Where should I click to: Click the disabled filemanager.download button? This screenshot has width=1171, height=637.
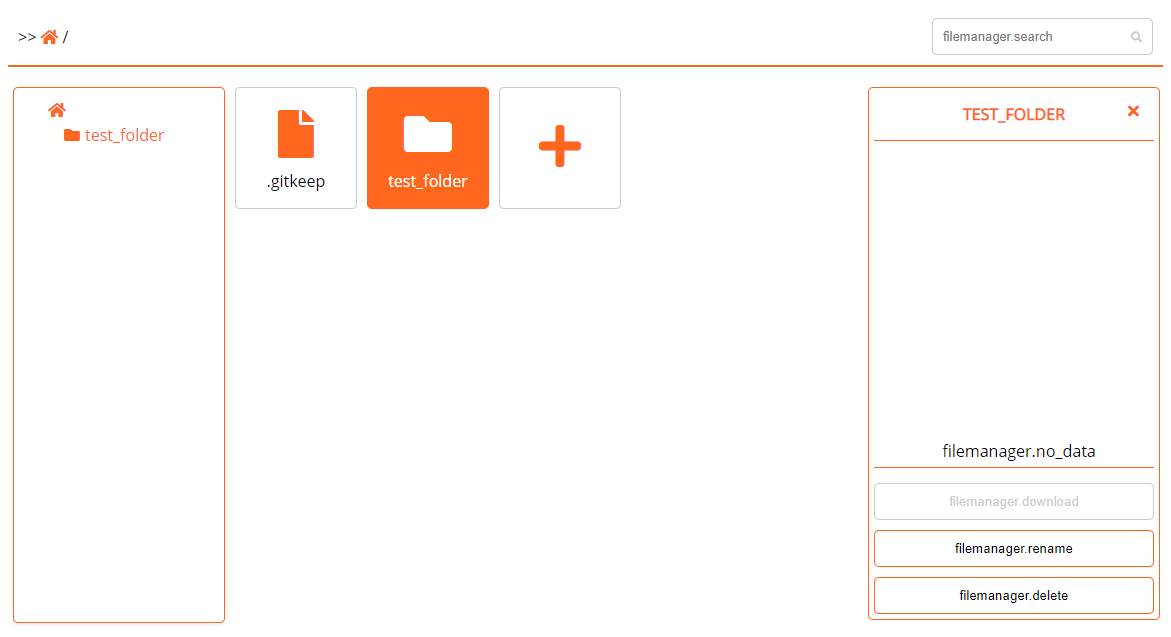(x=1013, y=502)
